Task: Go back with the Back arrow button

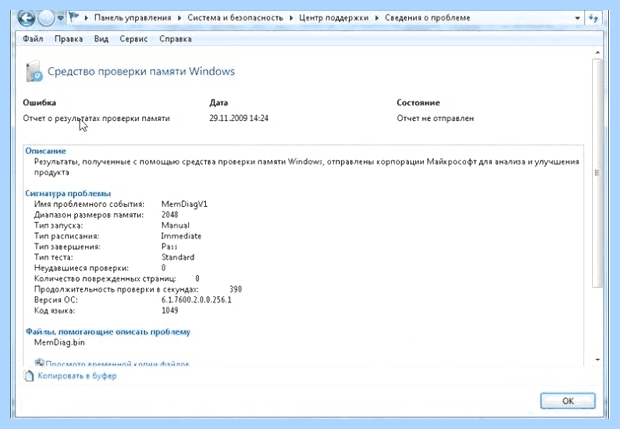Action: [x=26, y=18]
